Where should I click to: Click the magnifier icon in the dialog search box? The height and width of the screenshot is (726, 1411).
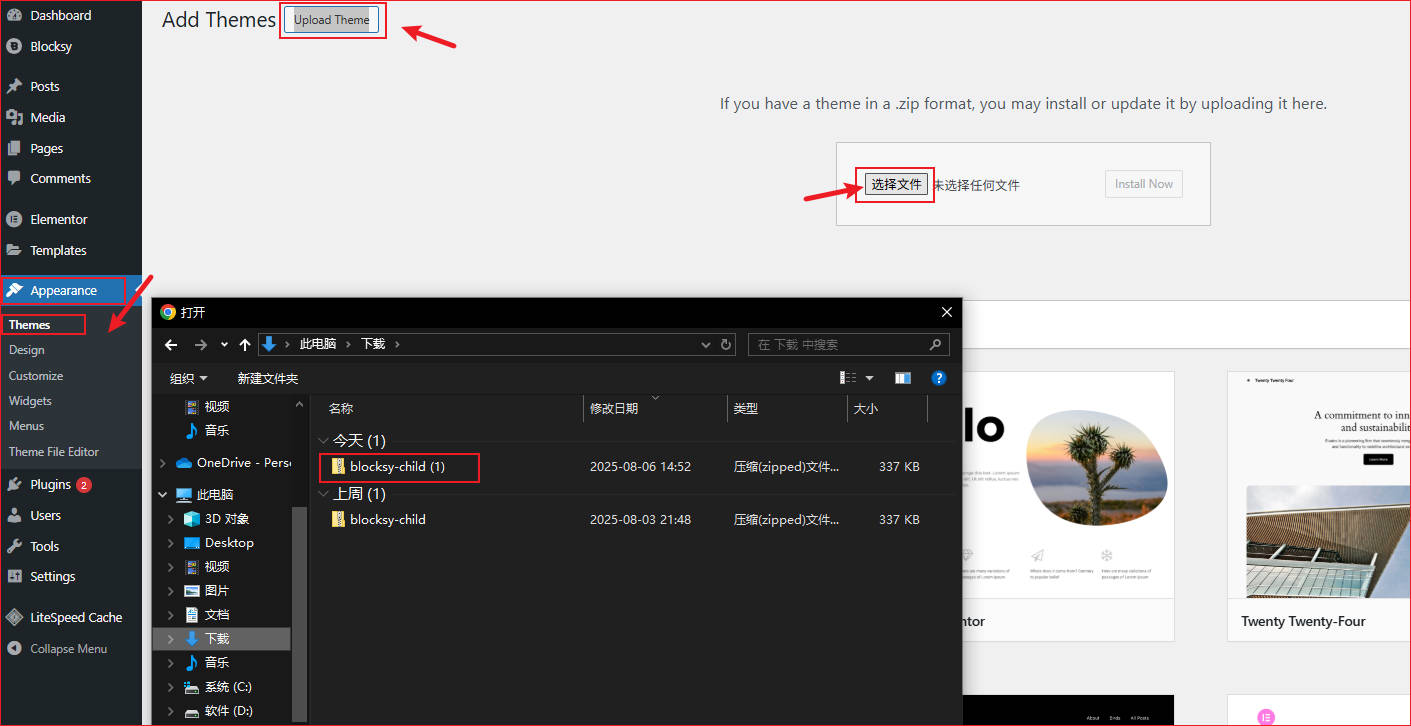tap(935, 344)
